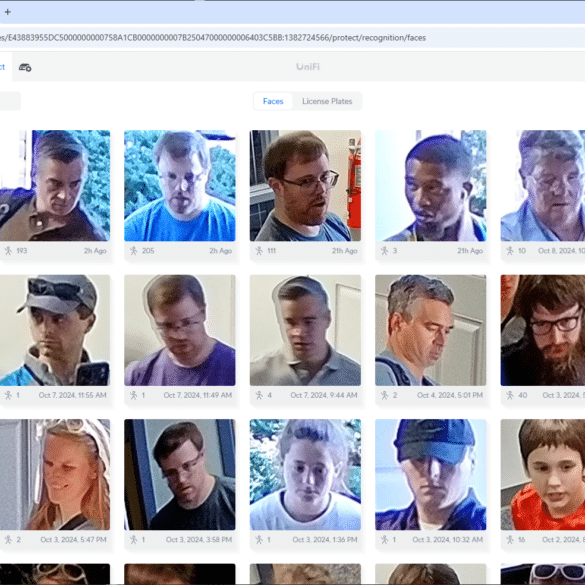Click the 21h Ago timestamp beside count 3
The height and width of the screenshot is (585, 585).
(470, 251)
